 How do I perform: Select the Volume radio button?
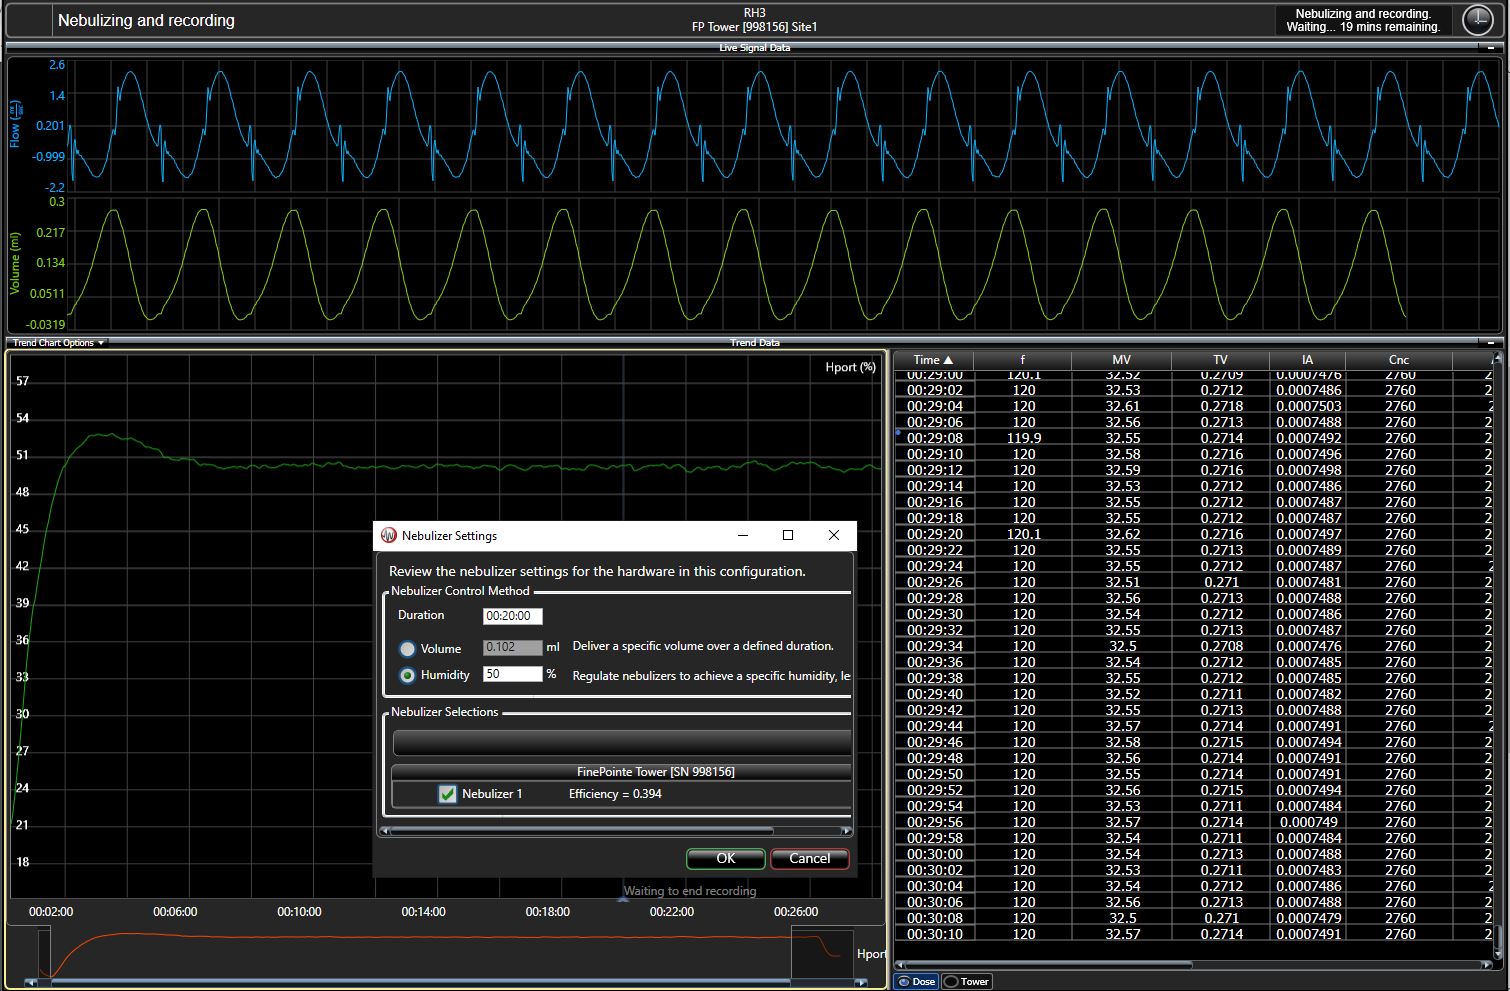tap(407, 649)
